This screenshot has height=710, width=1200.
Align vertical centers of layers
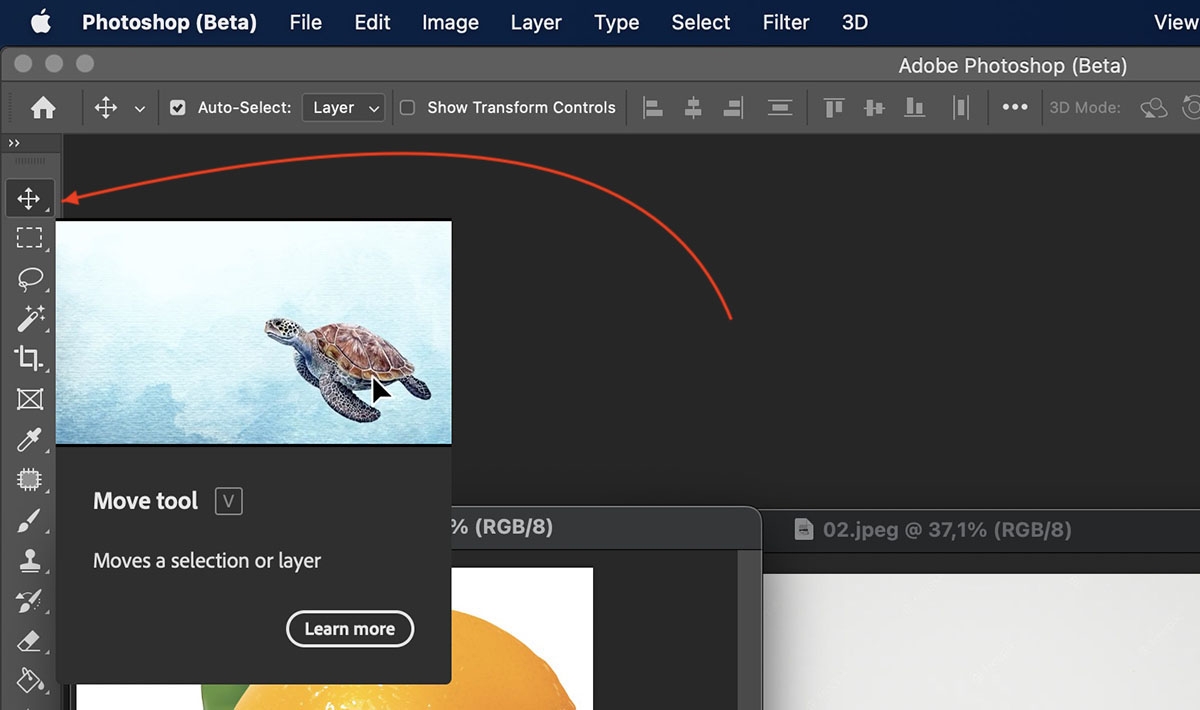click(x=874, y=107)
